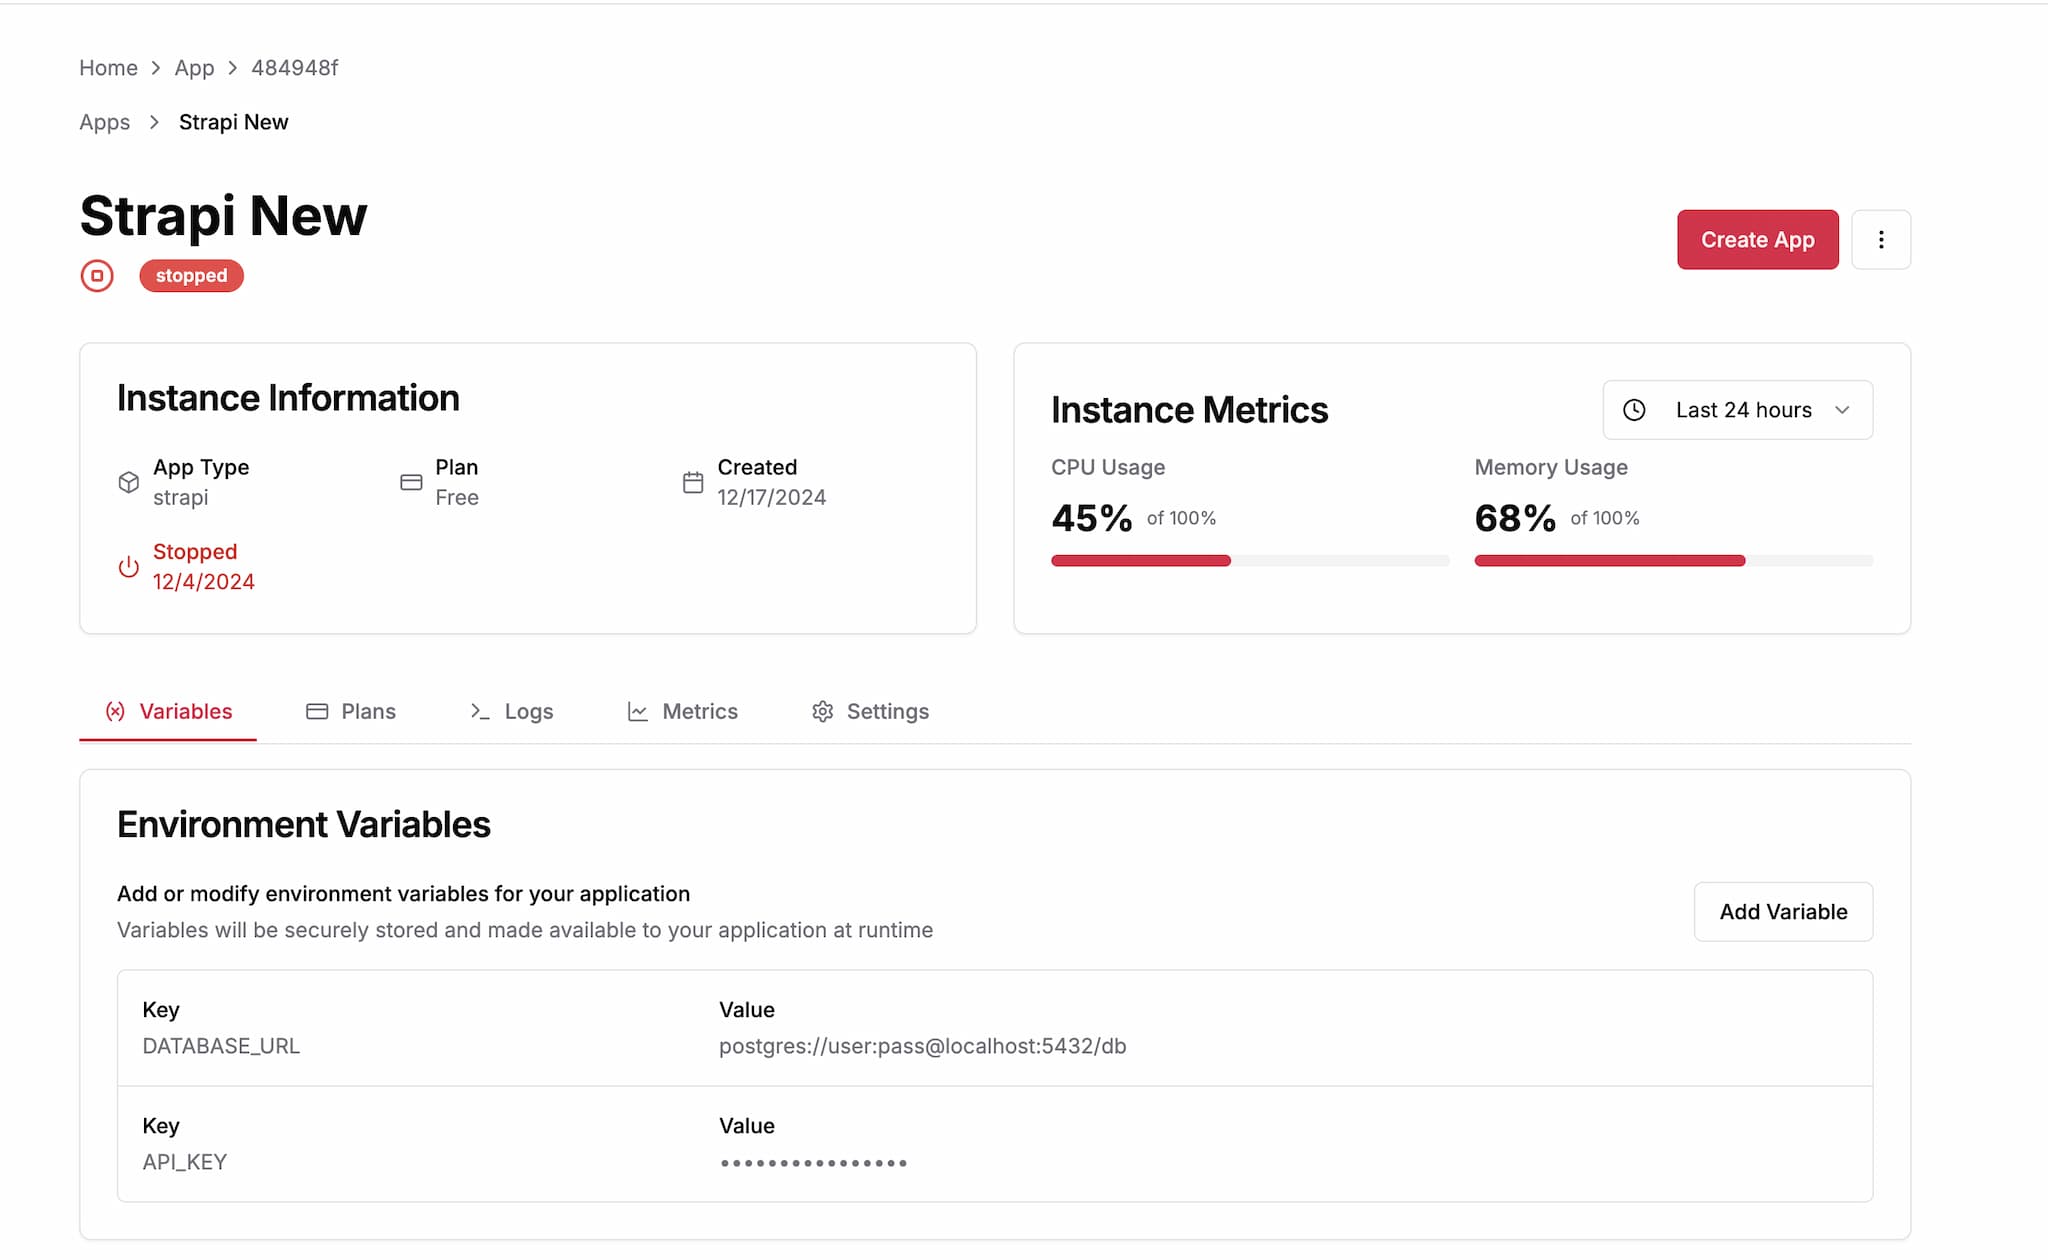This screenshot has width=2048, height=1260.
Task: Open the Last 24 hours dropdown
Action: coord(1738,410)
